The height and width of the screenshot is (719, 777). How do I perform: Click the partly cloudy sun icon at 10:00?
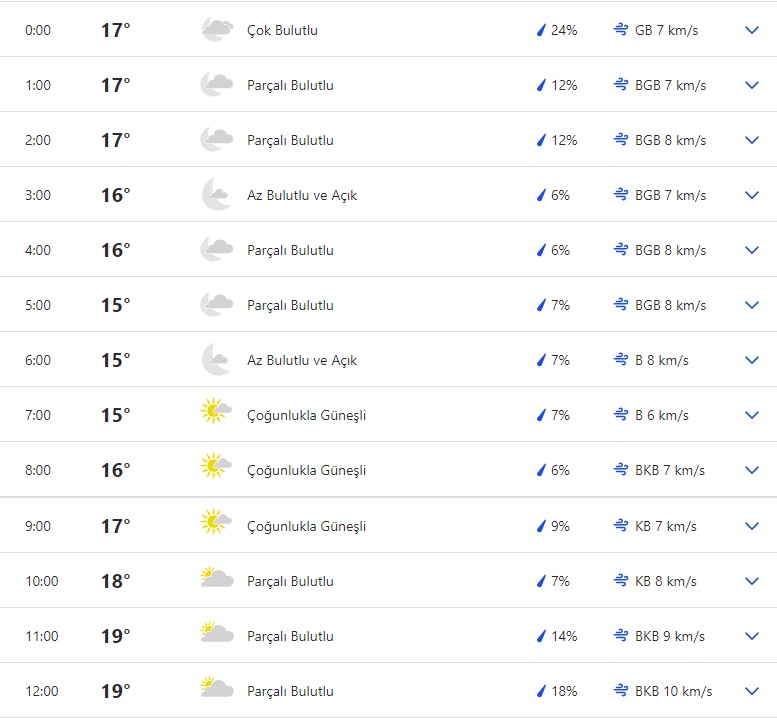coord(216,581)
